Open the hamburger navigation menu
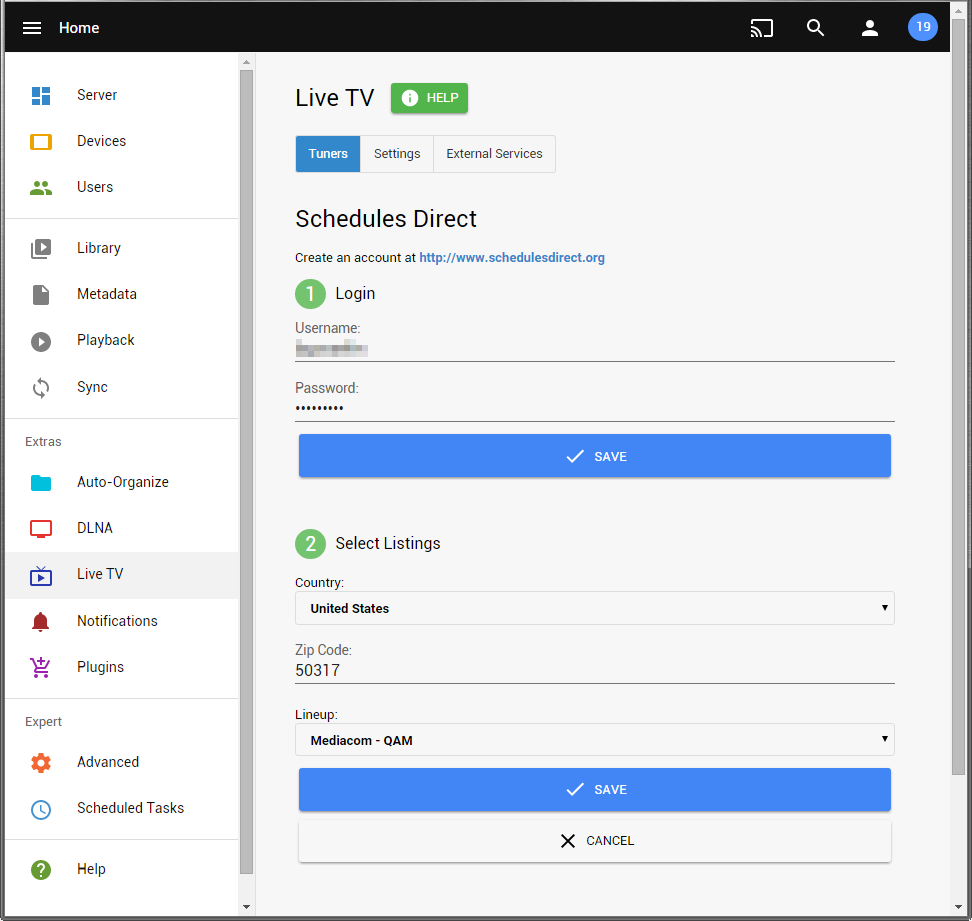The height and width of the screenshot is (921, 972). (x=32, y=28)
